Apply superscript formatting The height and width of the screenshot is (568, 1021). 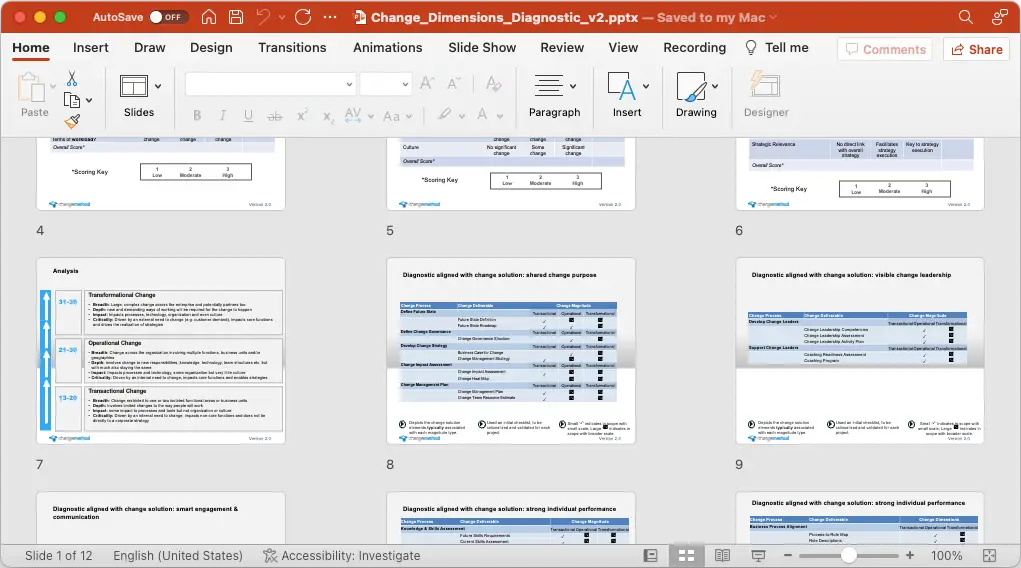[301, 116]
